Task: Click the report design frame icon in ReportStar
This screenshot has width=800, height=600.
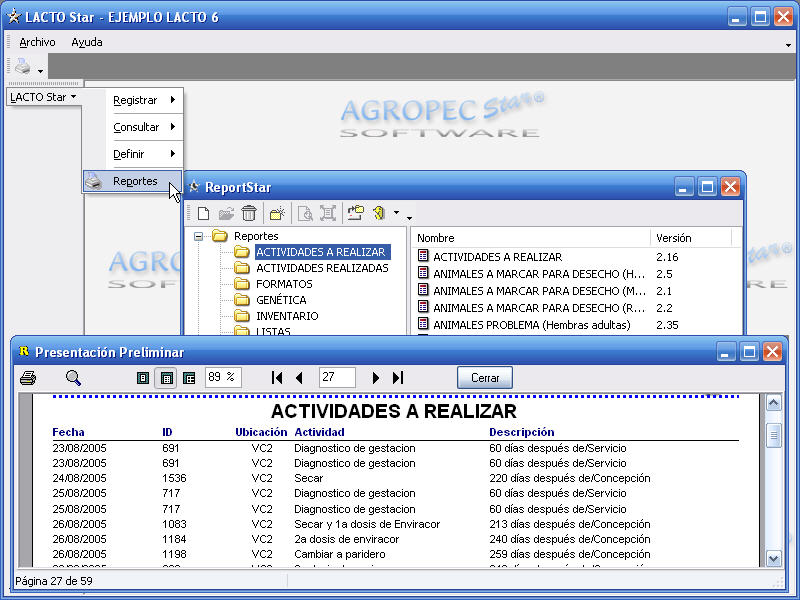Action: [x=328, y=213]
